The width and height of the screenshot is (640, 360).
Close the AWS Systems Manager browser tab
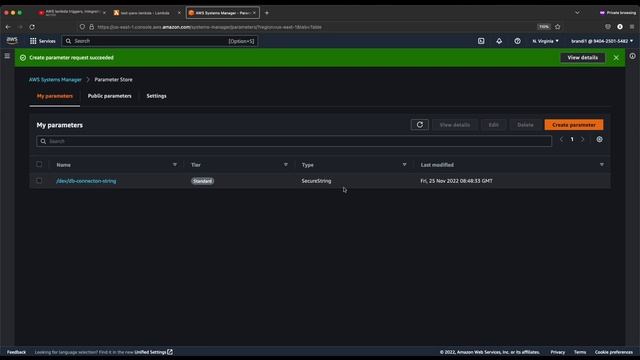[x=254, y=13]
